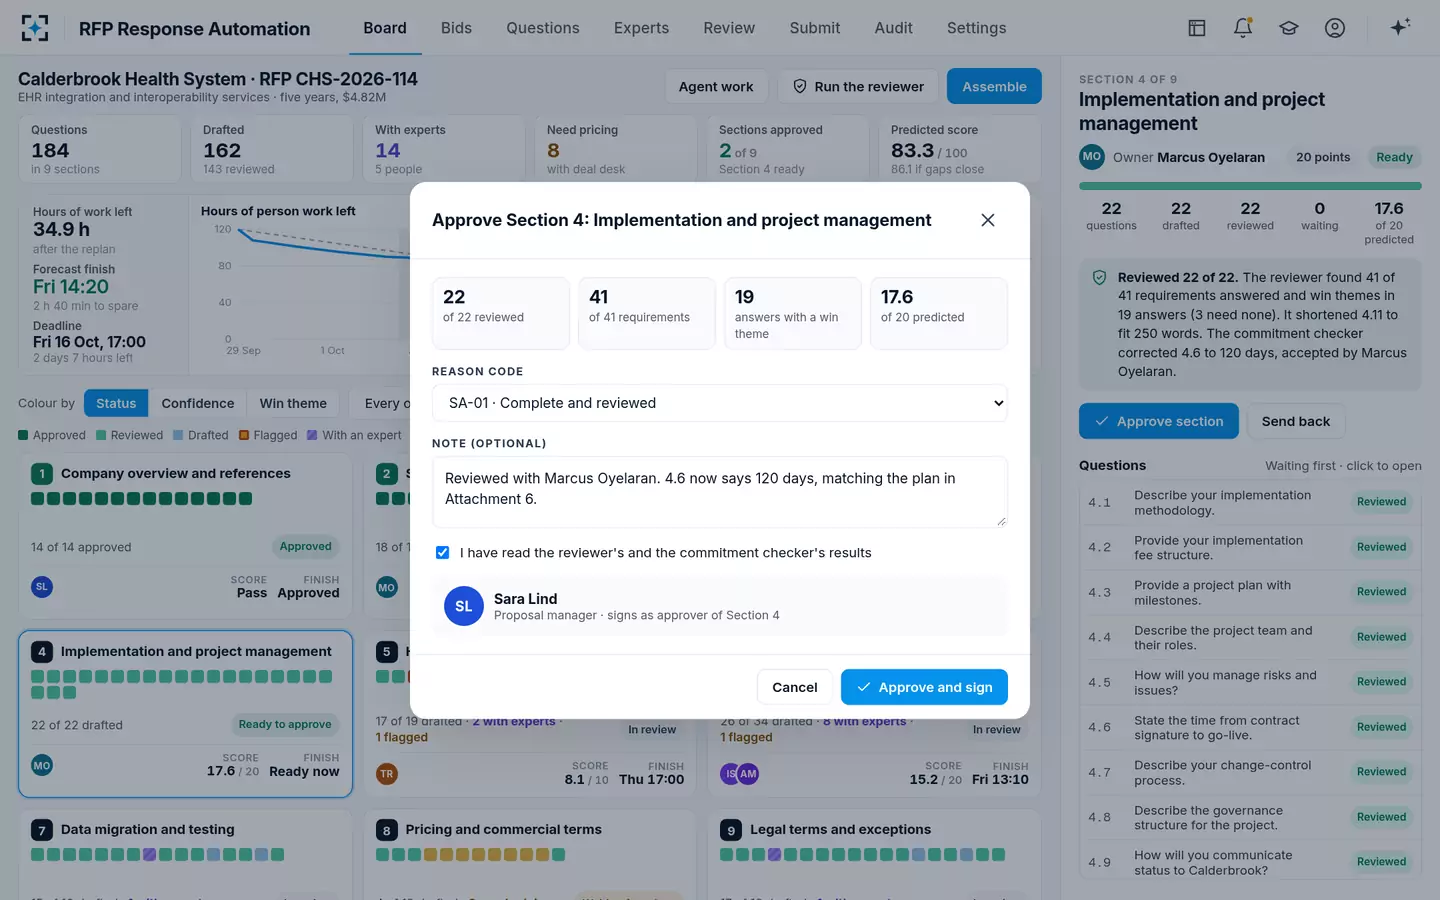1440x900 pixels.
Task: Click section number 9 badge
Action: [731, 830]
